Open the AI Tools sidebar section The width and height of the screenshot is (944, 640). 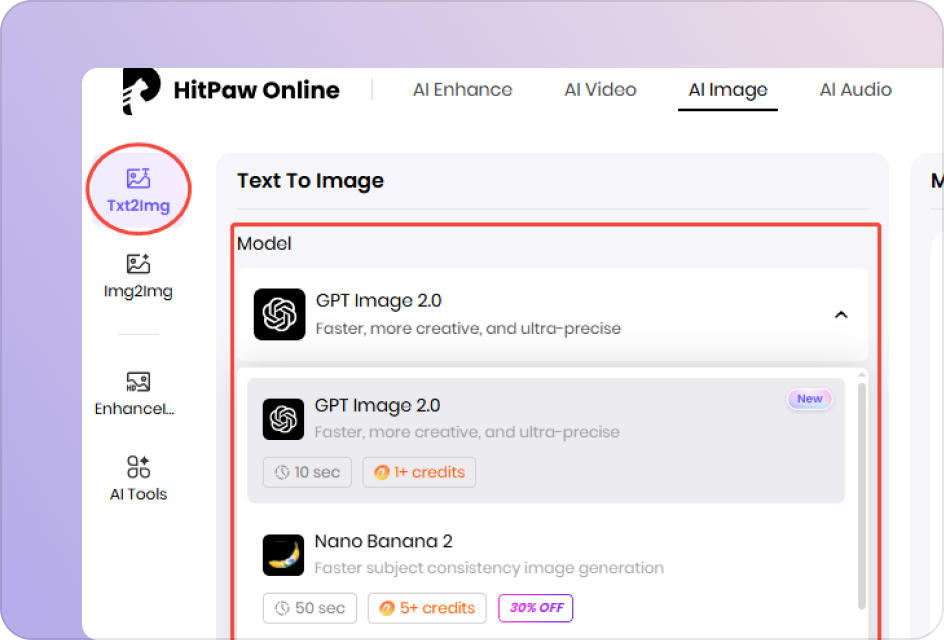[138, 479]
